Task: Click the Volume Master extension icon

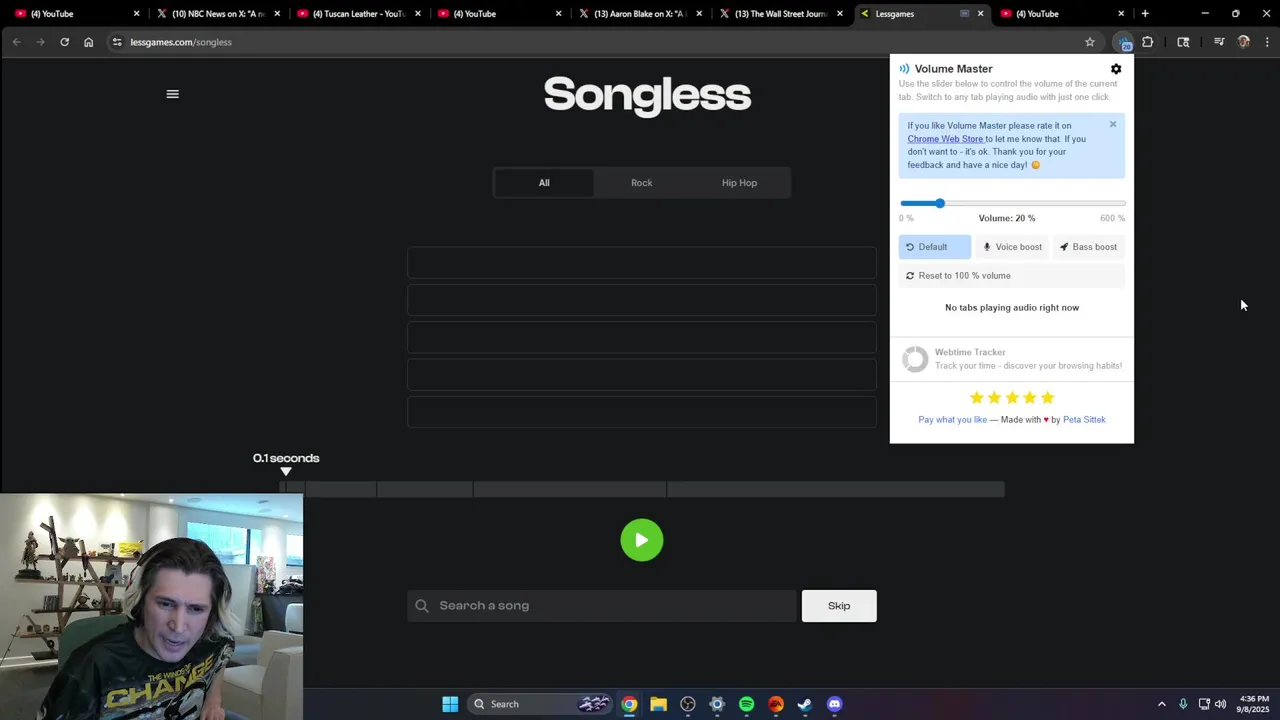Action: point(1125,42)
